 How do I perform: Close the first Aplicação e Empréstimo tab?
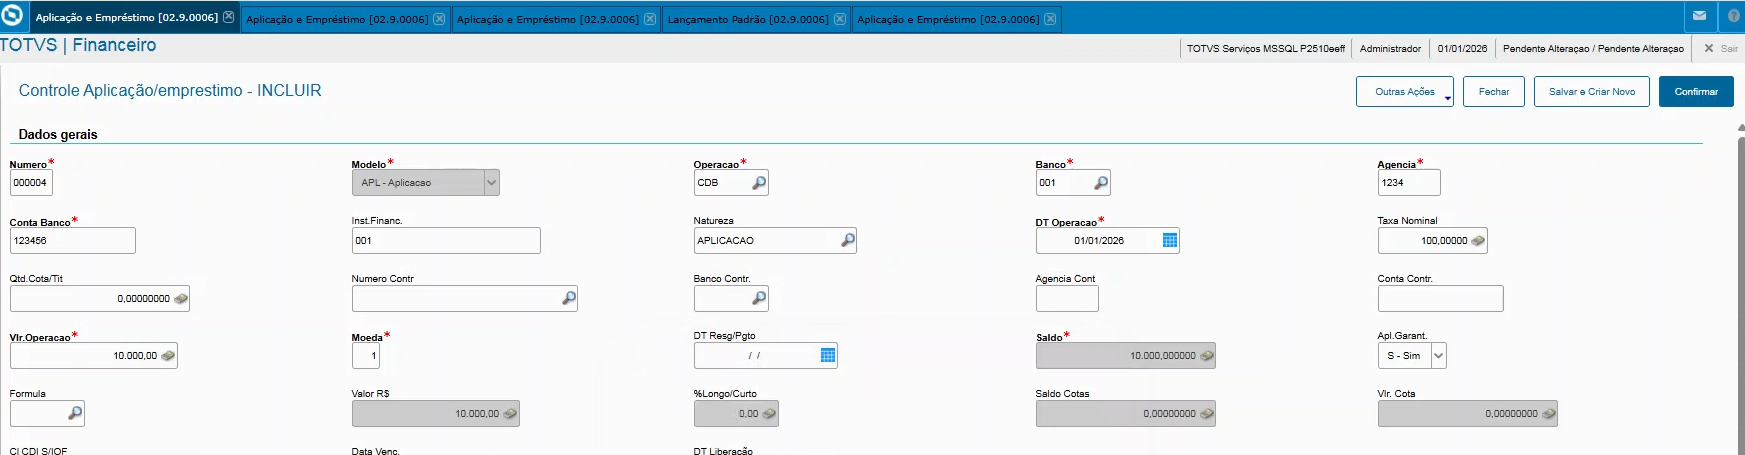tap(229, 17)
